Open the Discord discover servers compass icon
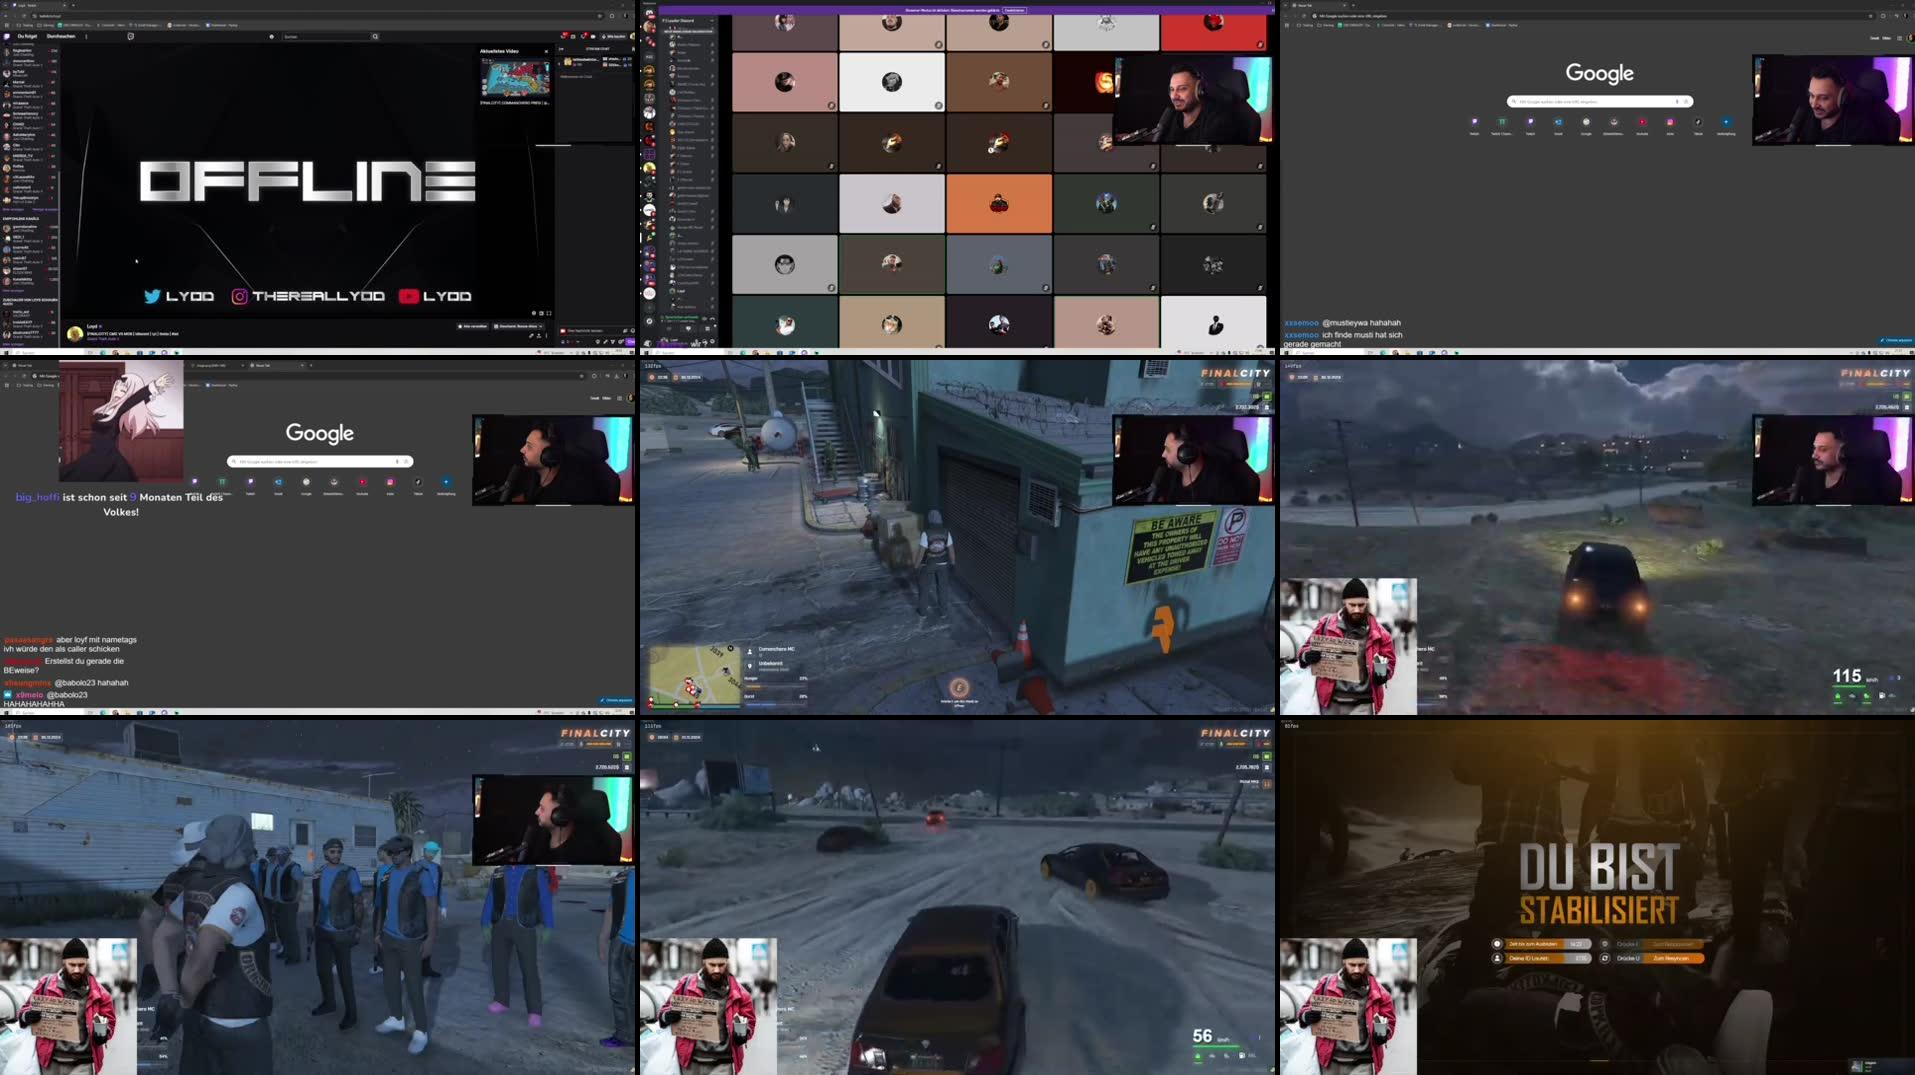 (x=649, y=320)
